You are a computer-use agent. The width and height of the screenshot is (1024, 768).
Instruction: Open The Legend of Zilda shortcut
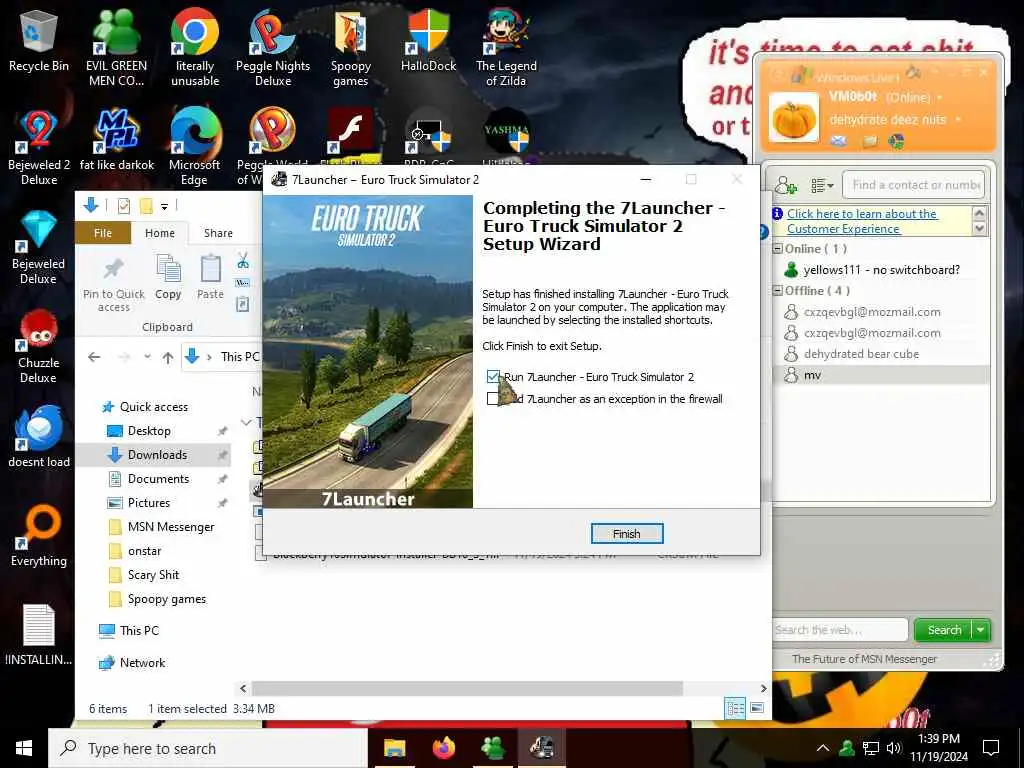point(506,48)
